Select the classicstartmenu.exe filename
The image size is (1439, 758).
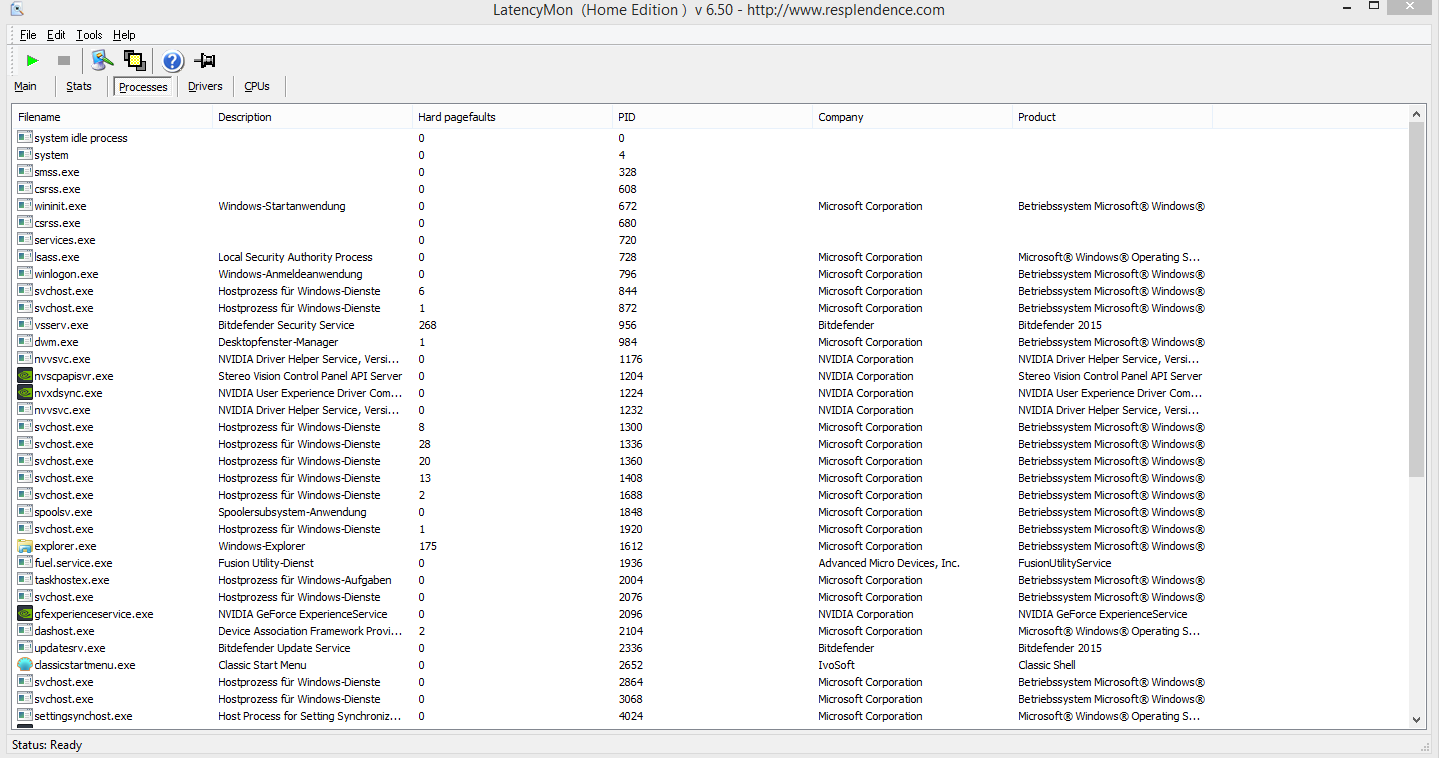point(84,665)
